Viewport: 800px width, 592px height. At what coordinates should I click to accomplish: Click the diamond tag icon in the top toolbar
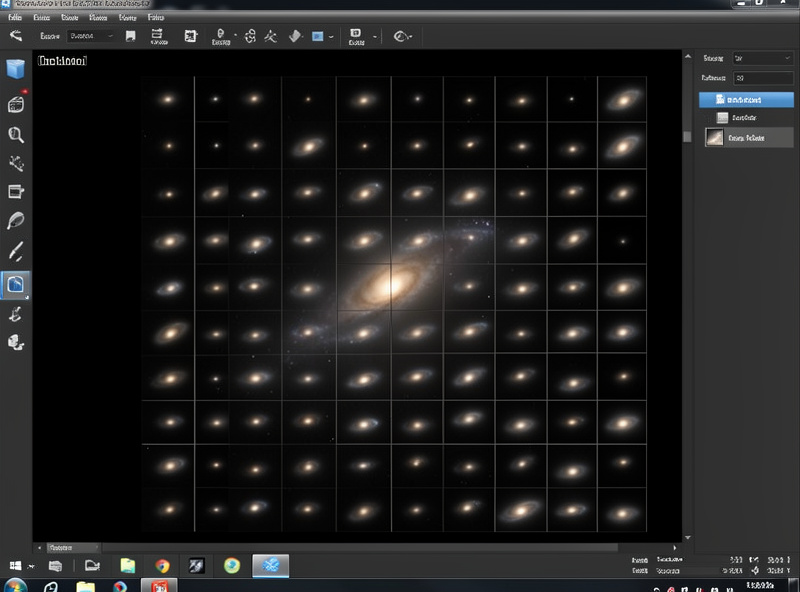[295, 36]
